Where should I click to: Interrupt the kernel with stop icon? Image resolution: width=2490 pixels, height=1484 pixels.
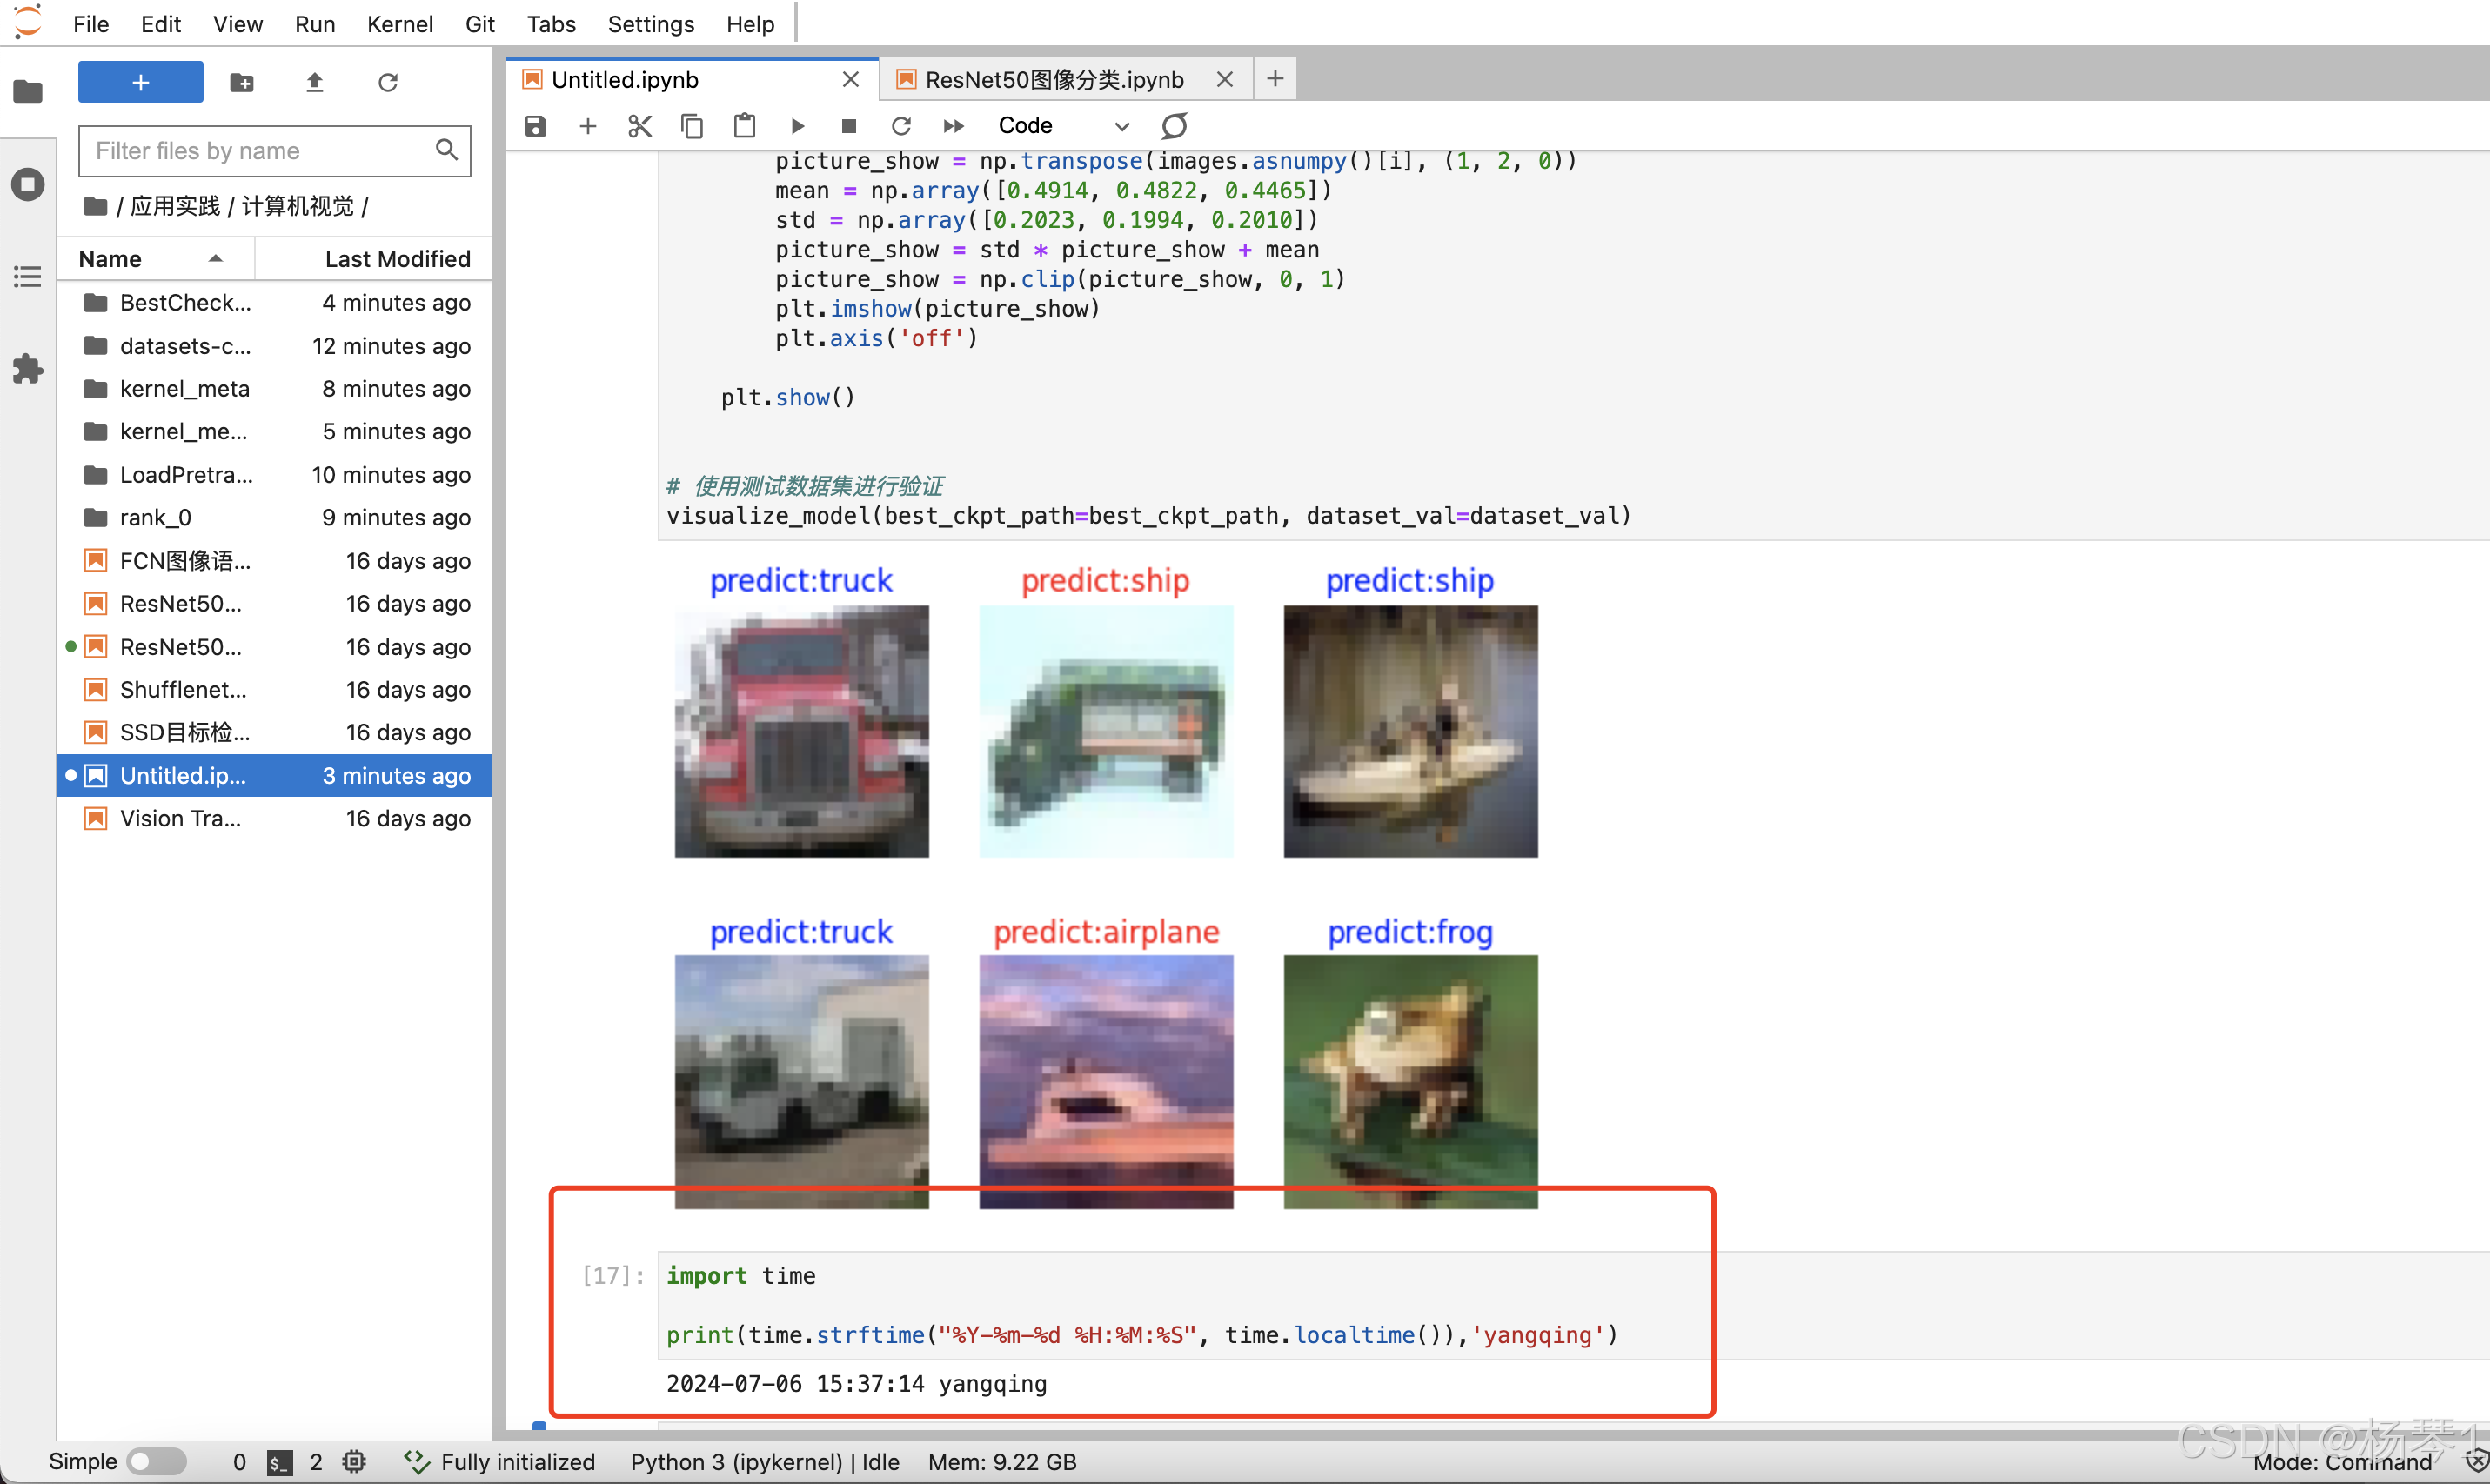[x=849, y=126]
